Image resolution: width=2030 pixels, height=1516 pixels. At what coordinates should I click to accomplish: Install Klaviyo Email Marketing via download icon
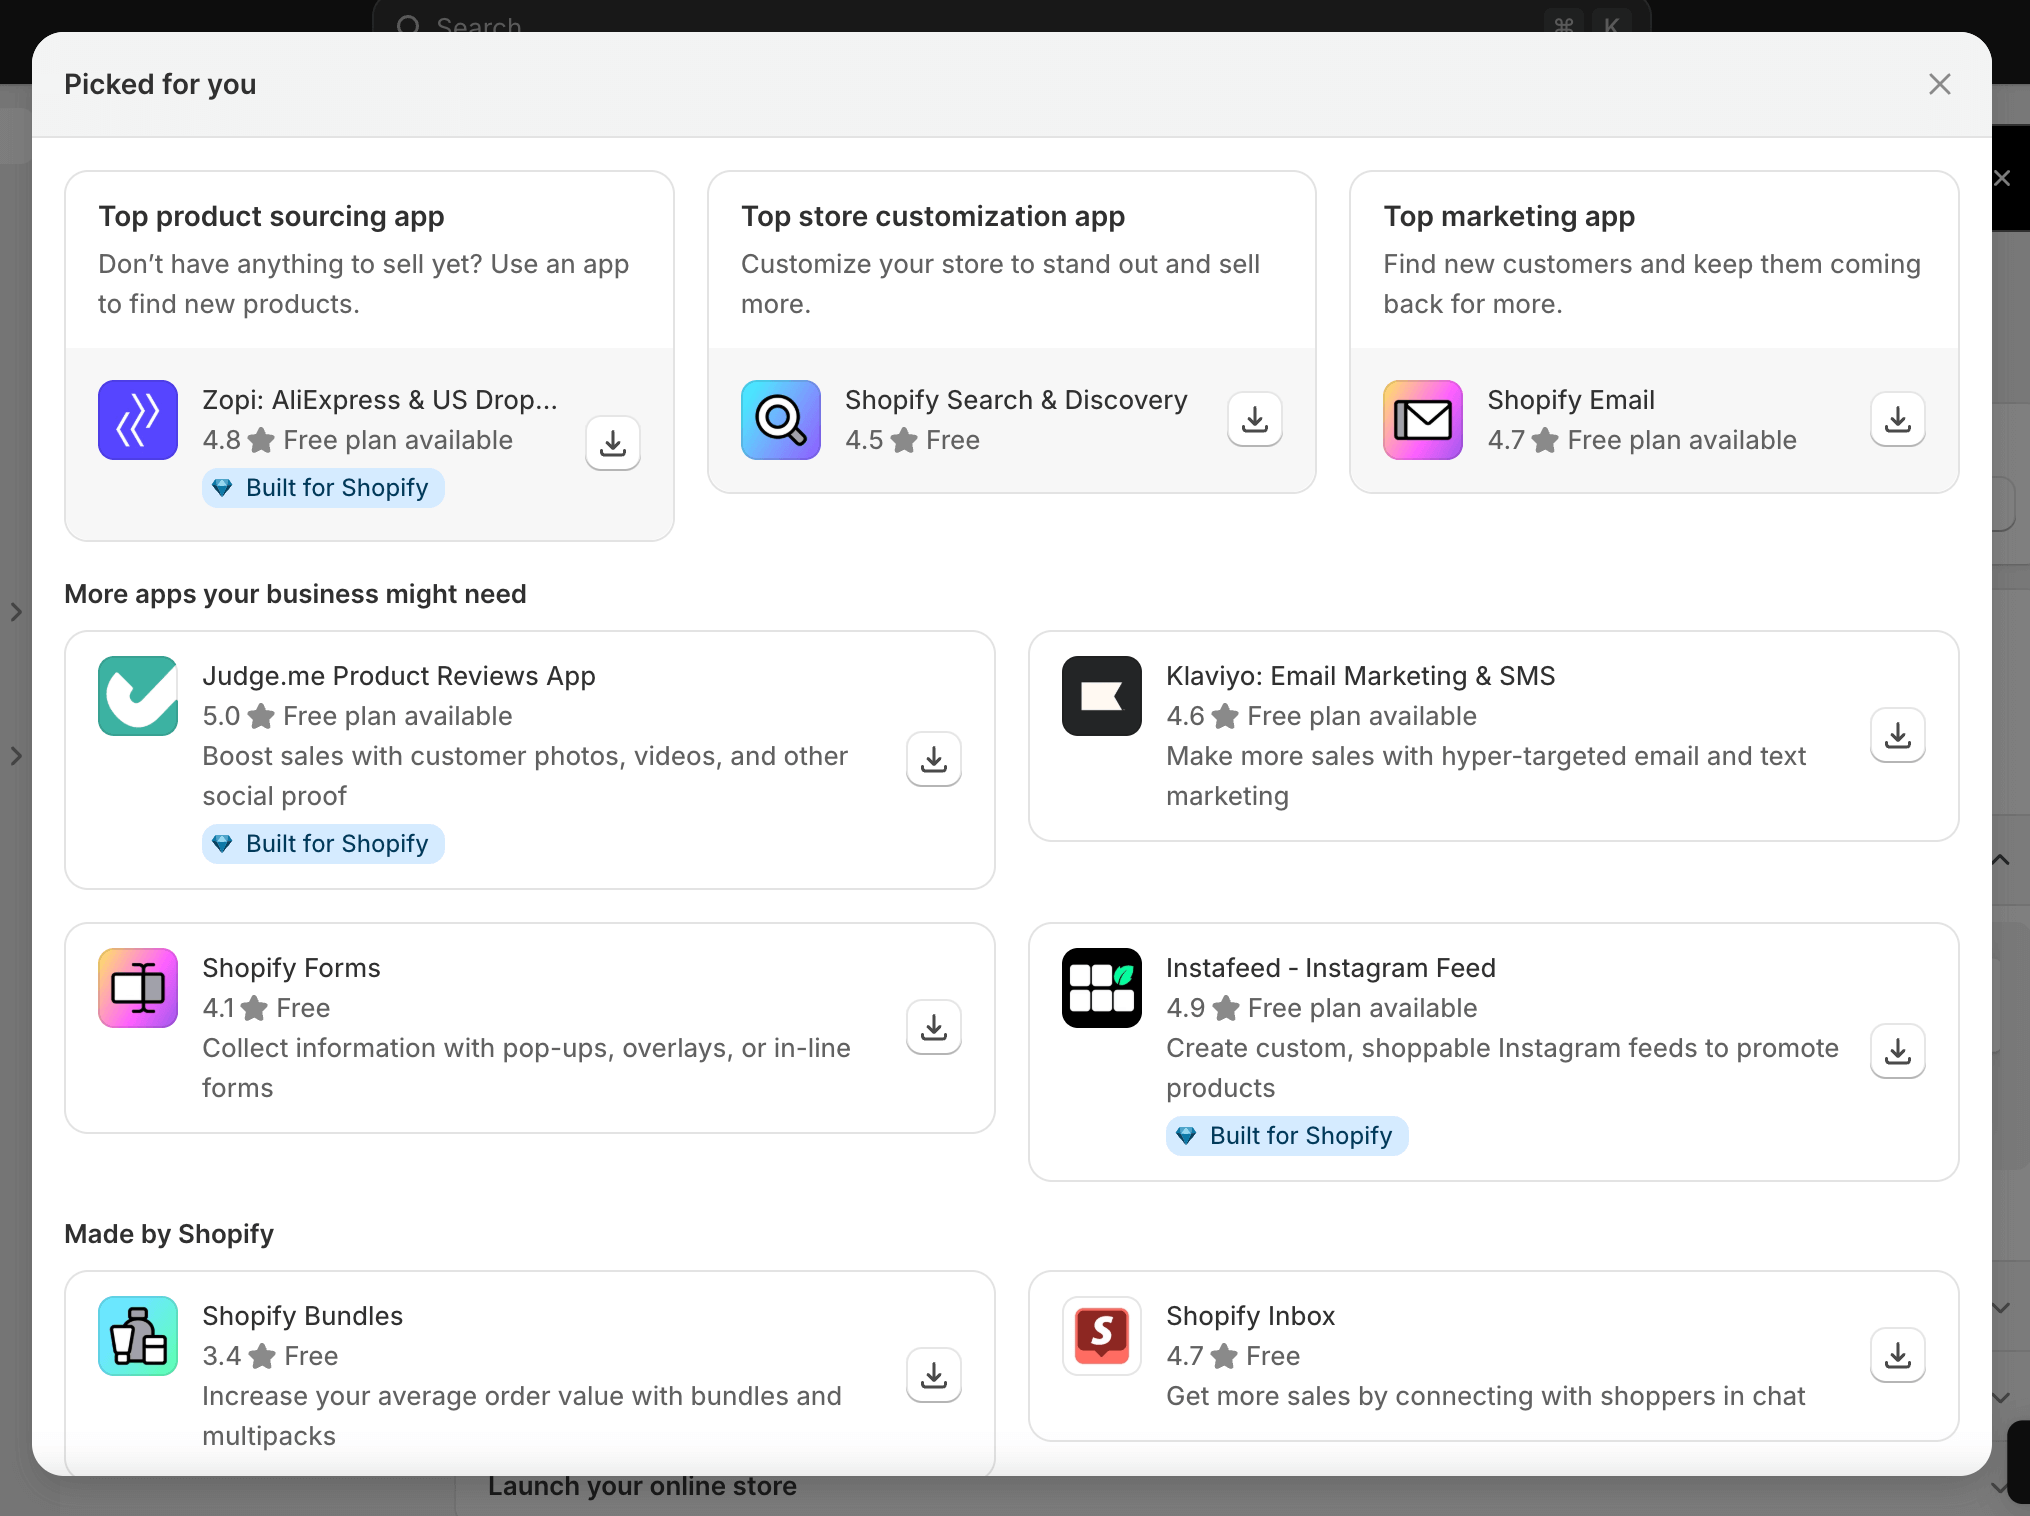(1898, 735)
